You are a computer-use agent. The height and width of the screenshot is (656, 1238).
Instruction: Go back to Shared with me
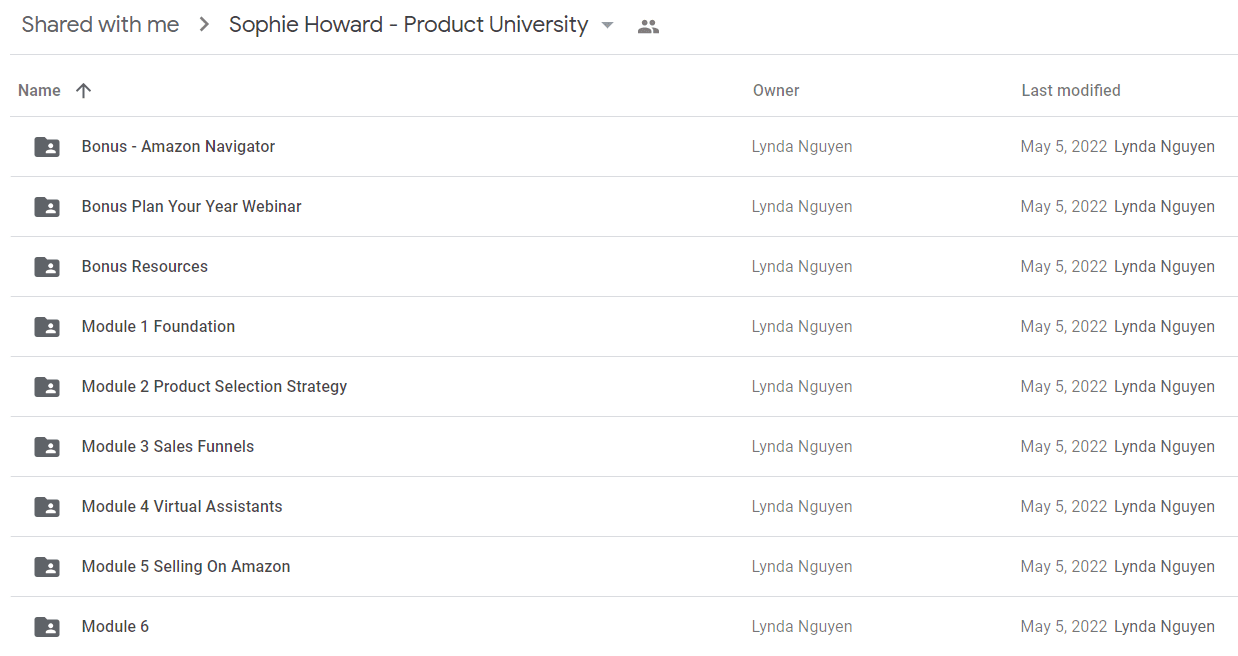tap(100, 25)
